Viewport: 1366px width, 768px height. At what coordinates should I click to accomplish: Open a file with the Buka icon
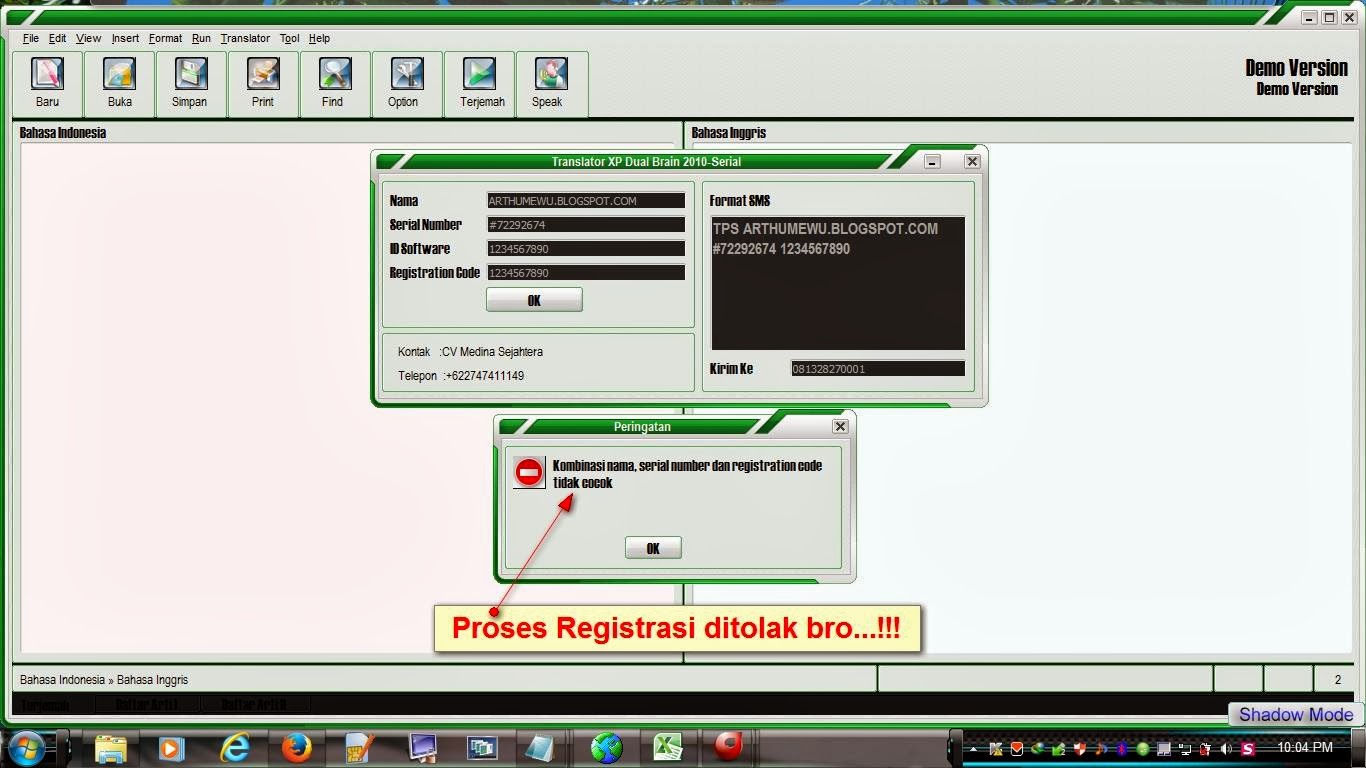pyautogui.click(x=119, y=75)
